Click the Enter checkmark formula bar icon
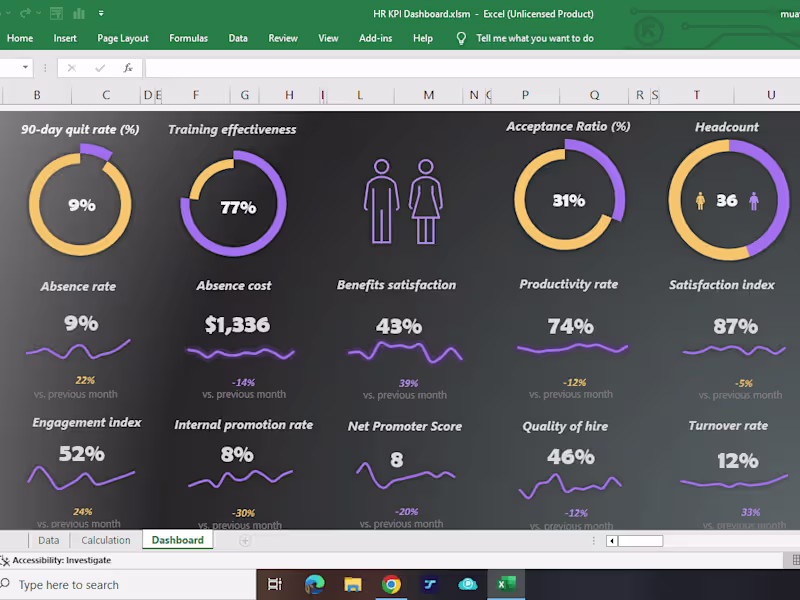This screenshot has height=600, width=800. 100,68
